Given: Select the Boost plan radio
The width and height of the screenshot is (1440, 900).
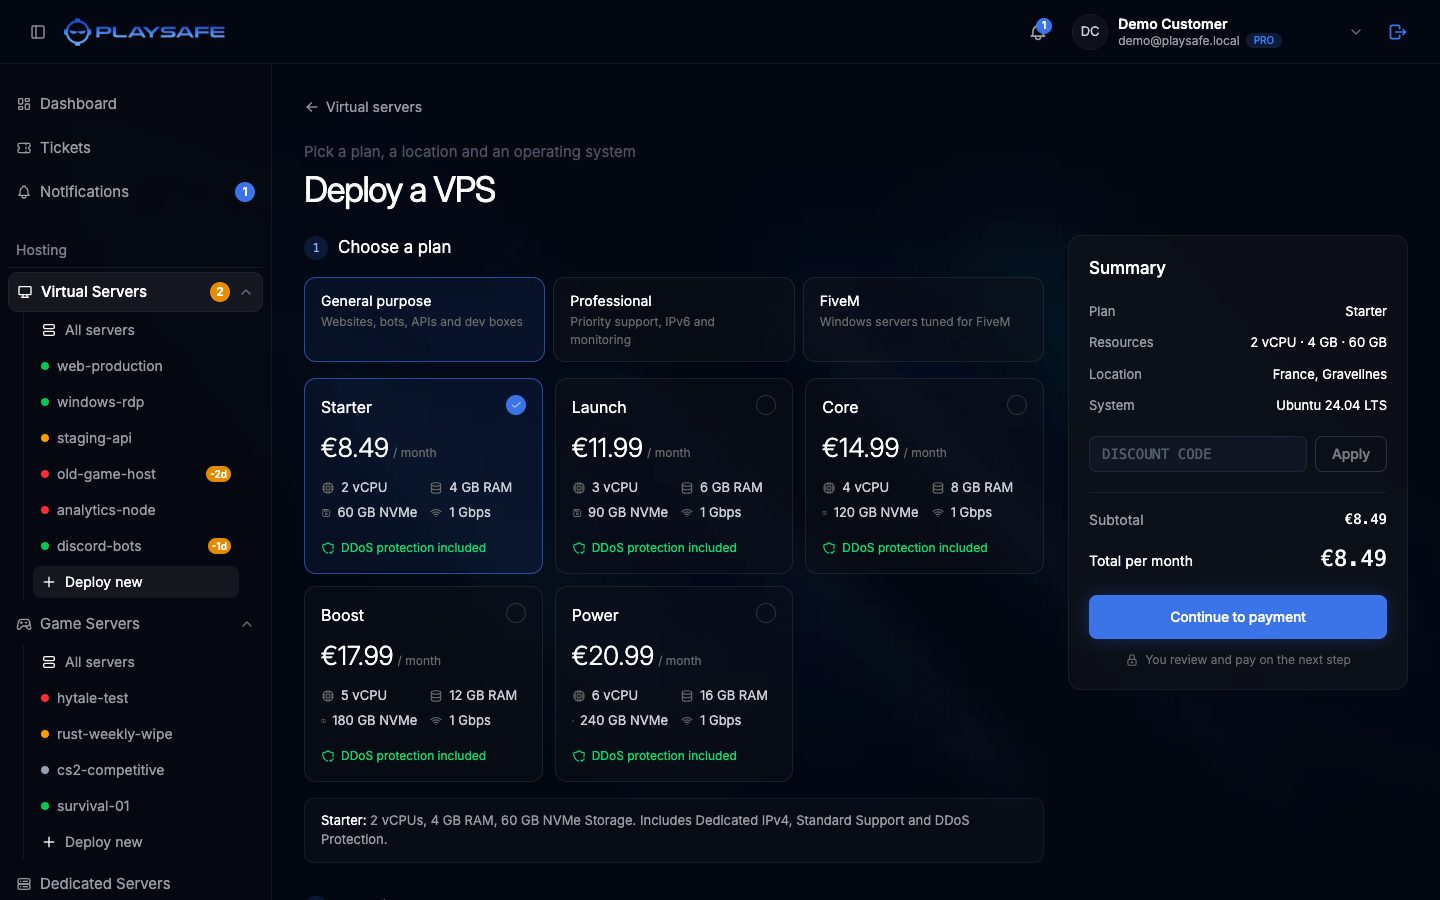Looking at the screenshot, I should tap(516, 613).
